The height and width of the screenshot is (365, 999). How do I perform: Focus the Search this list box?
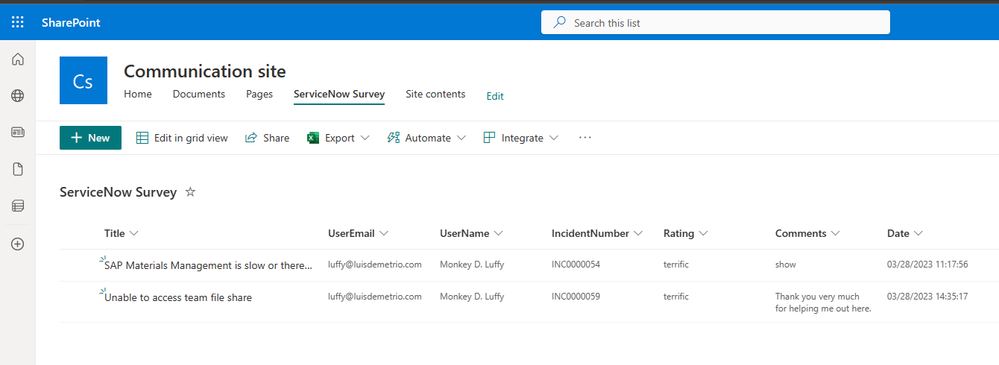[715, 22]
